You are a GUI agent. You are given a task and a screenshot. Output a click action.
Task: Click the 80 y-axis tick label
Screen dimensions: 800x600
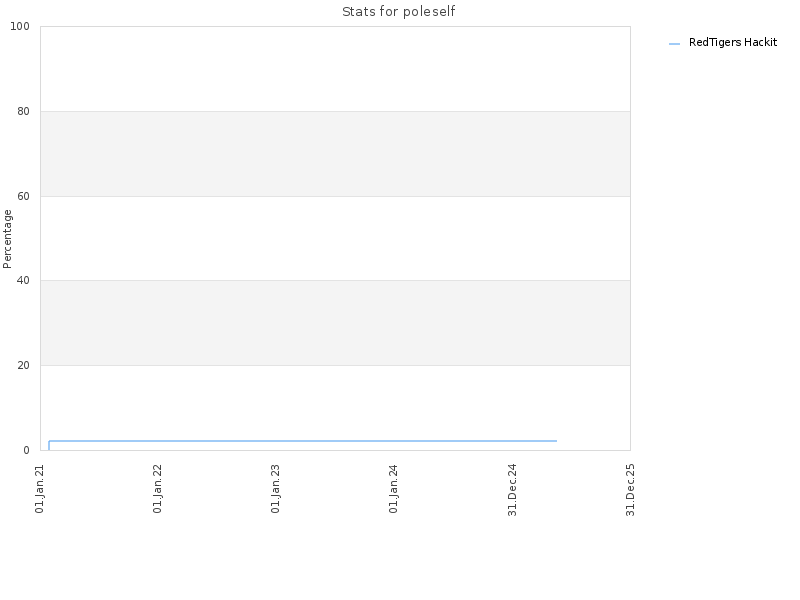point(23,111)
